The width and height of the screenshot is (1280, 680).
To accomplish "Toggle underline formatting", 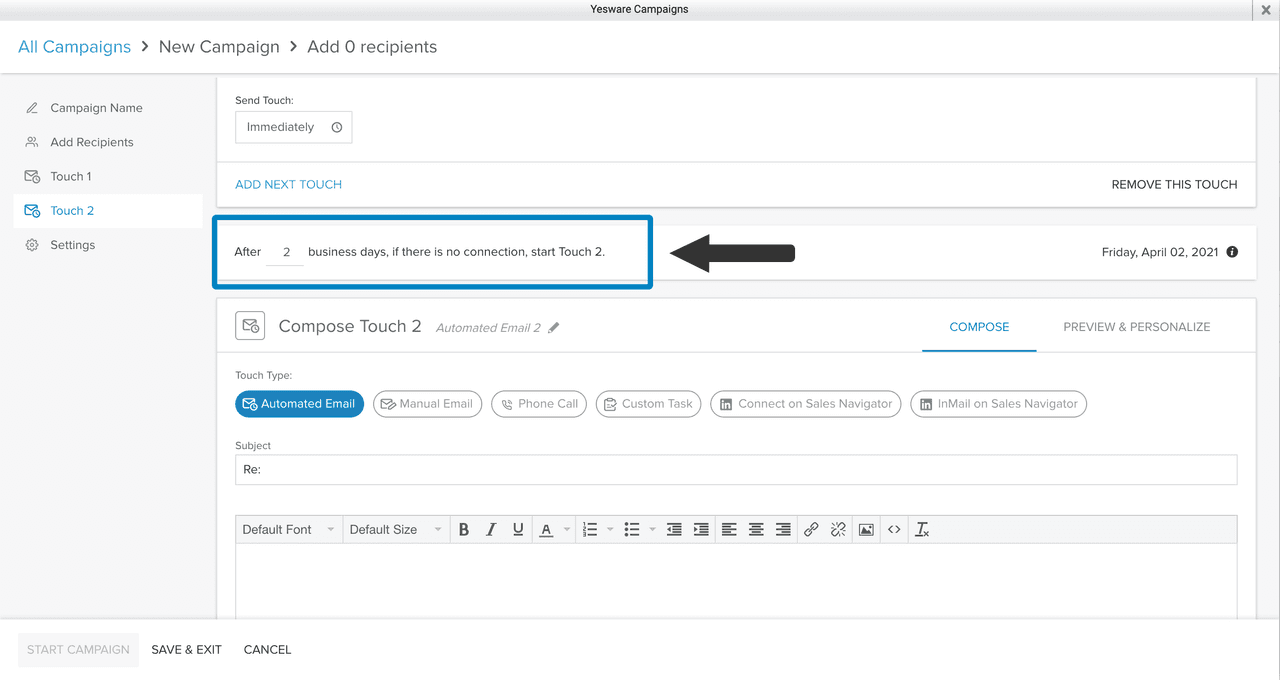I will click(517, 529).
